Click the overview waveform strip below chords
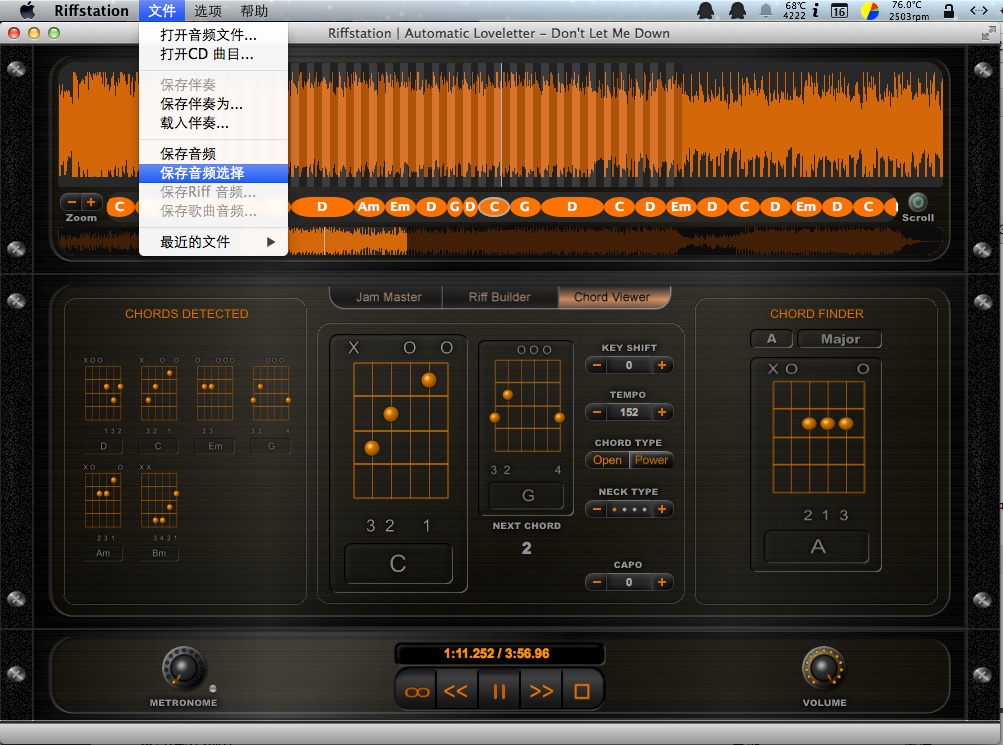 coord(499,242)
